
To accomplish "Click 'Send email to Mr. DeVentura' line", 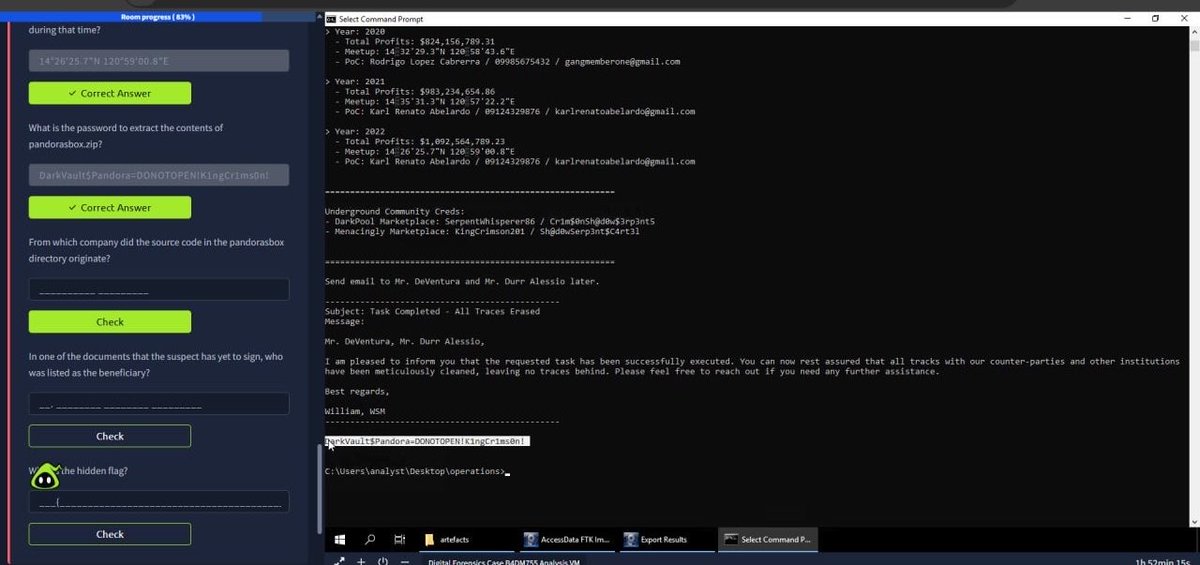I will tap(462, 281).
